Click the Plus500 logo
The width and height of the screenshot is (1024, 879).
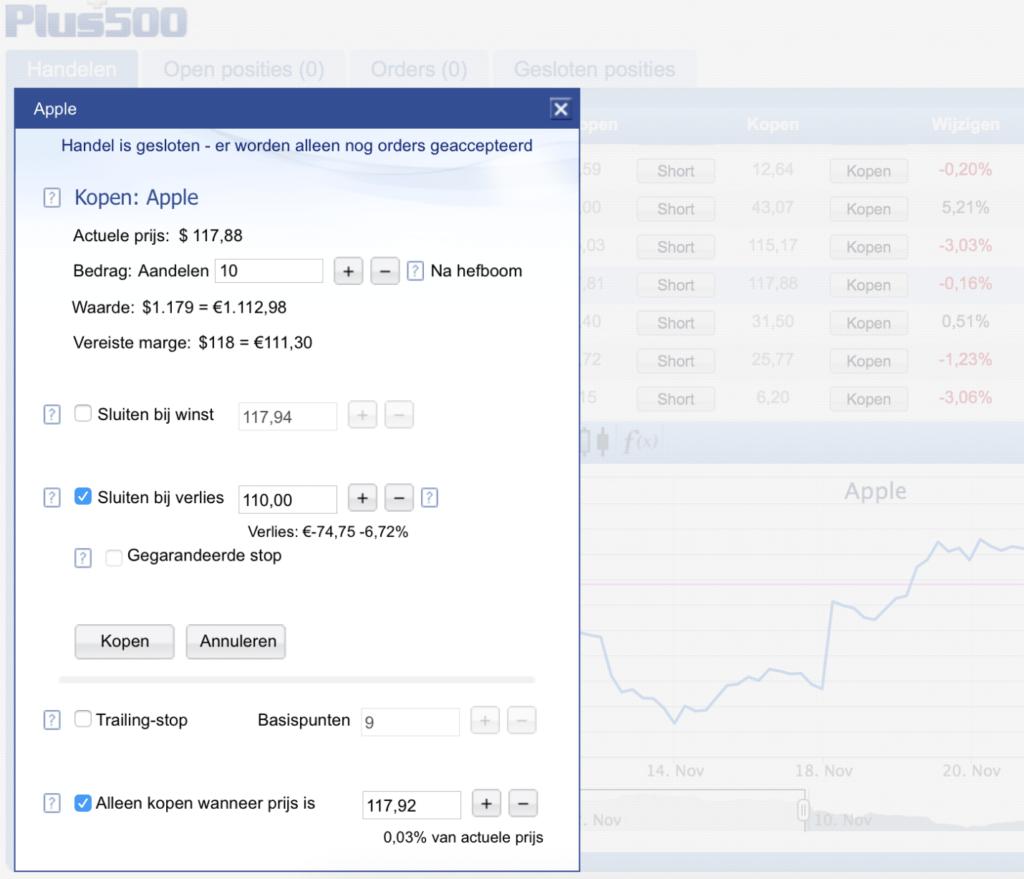[97, 21]
